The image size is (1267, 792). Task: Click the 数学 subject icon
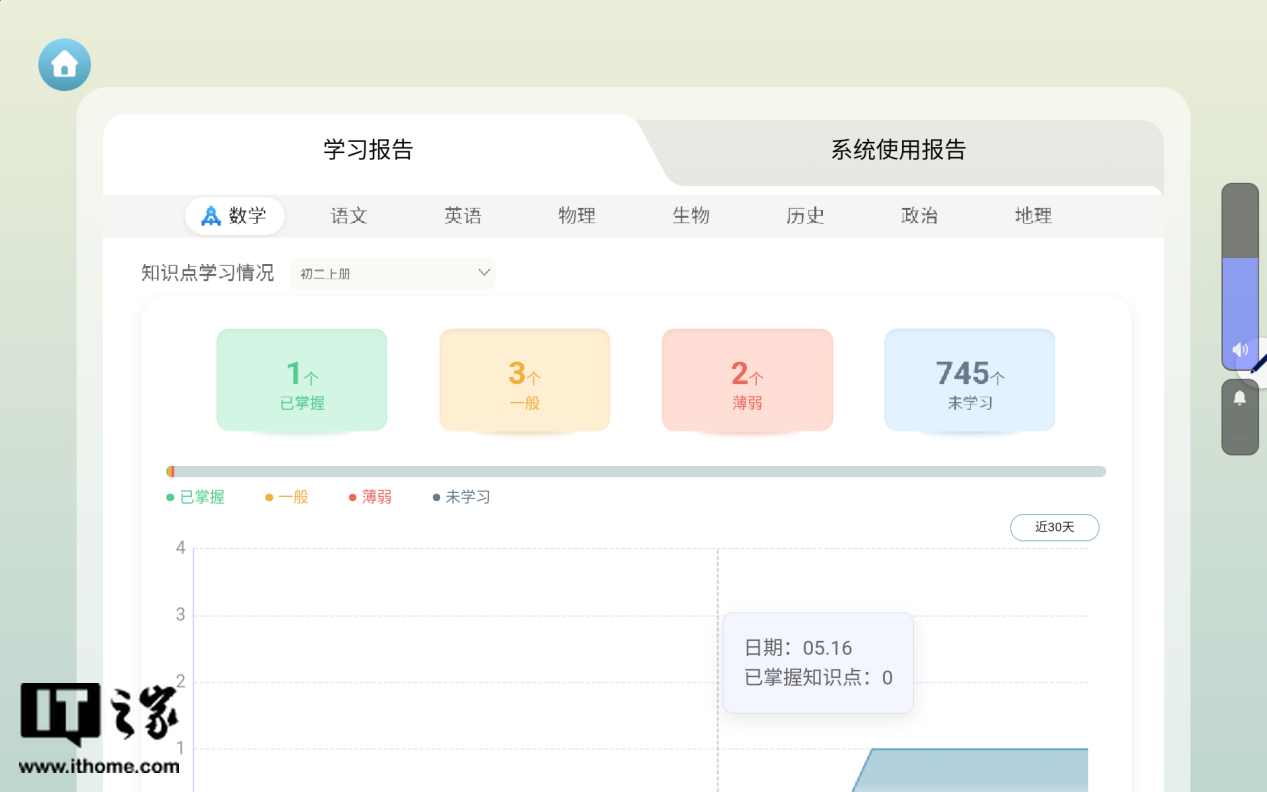click(x=211, y=216)
